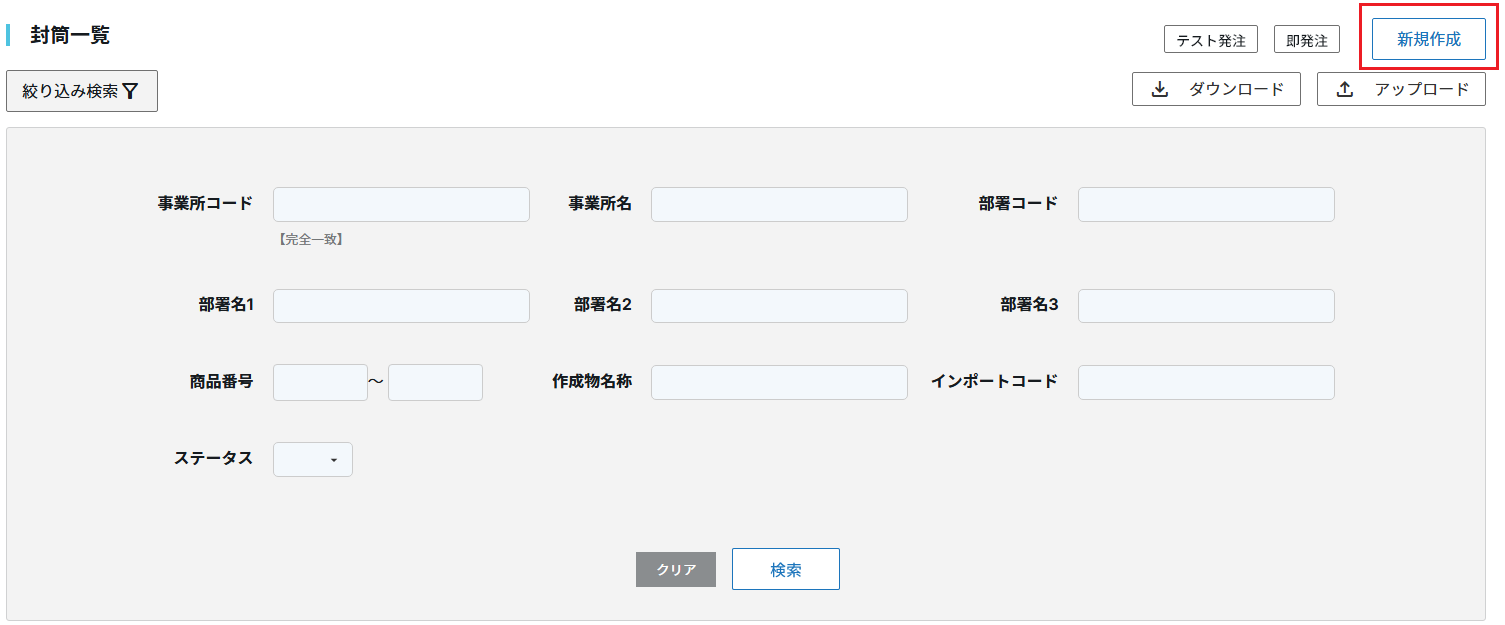Click into the 部署名1 field
Viewport: 1505px width, 625px height.
[401, 306]
